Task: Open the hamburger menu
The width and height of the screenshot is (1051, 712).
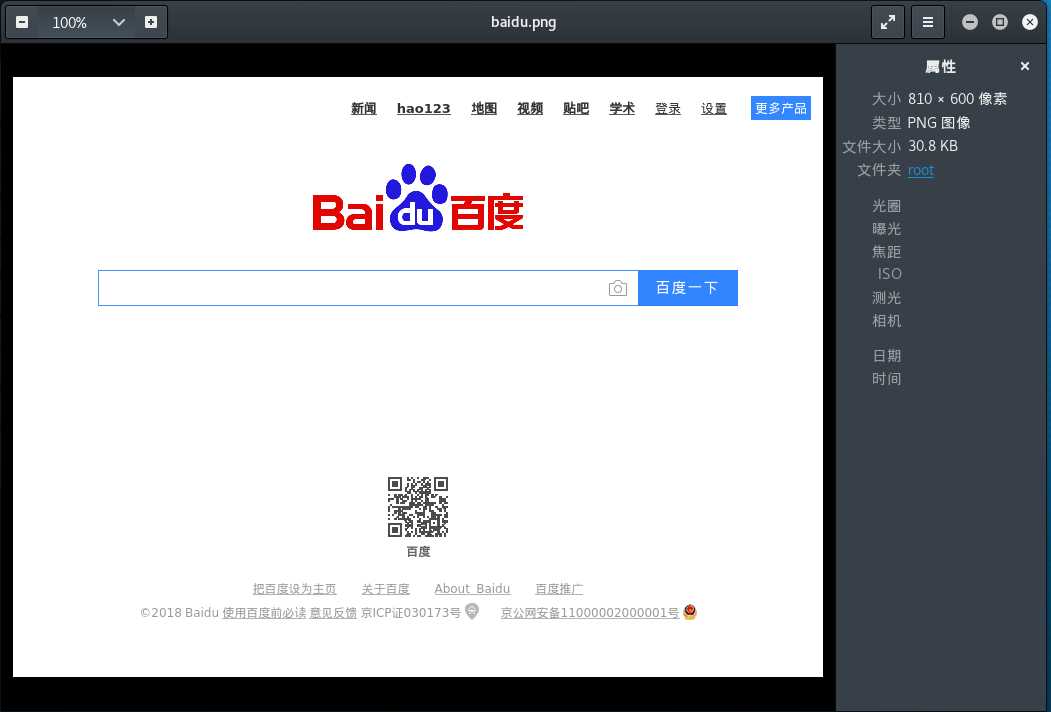Action: (x=928, y=22)
